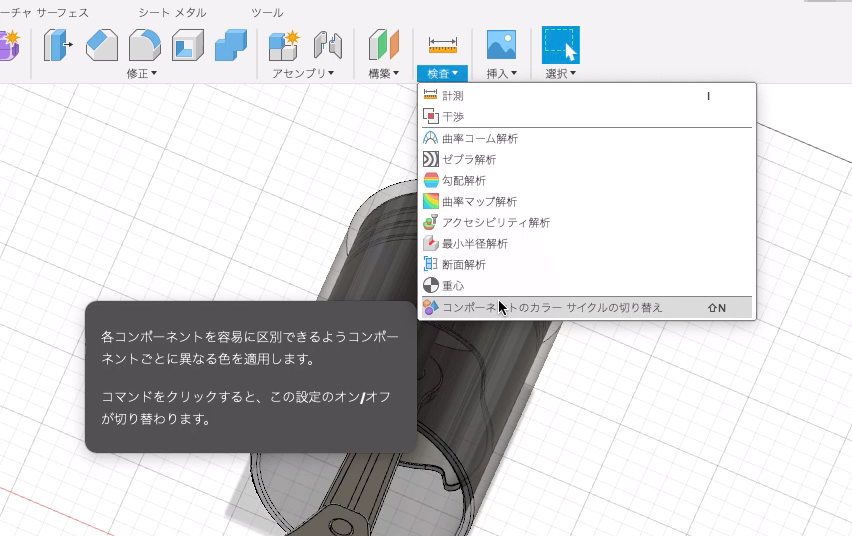Switch to the シート メタル tab
The image size is (852, 536).
click(172, 13)
